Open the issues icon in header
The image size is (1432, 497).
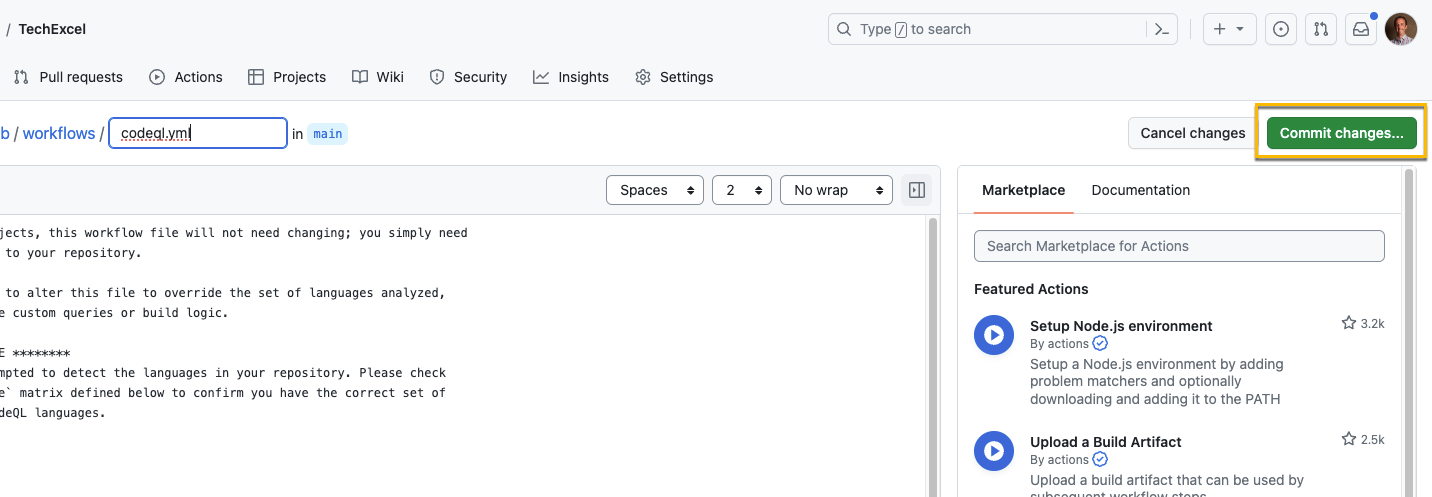coord(1280,29)
